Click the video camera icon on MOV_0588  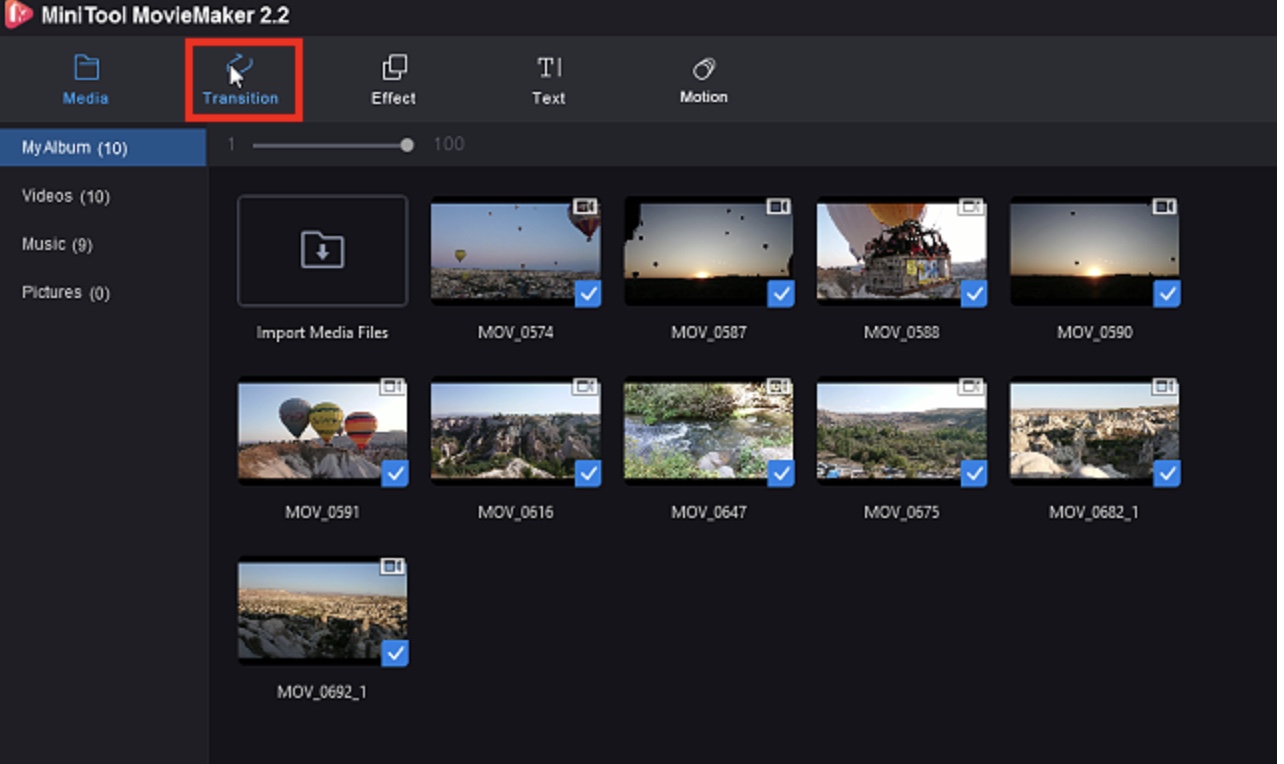pos(971,206)
